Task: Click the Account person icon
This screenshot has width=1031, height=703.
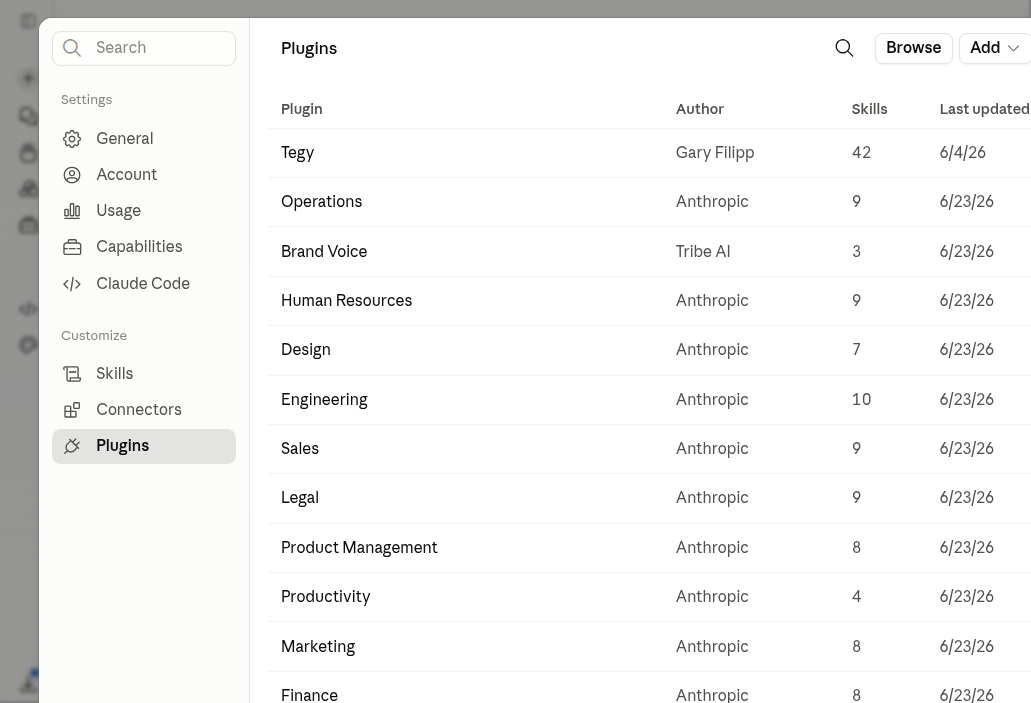Action: click(72, 175)
